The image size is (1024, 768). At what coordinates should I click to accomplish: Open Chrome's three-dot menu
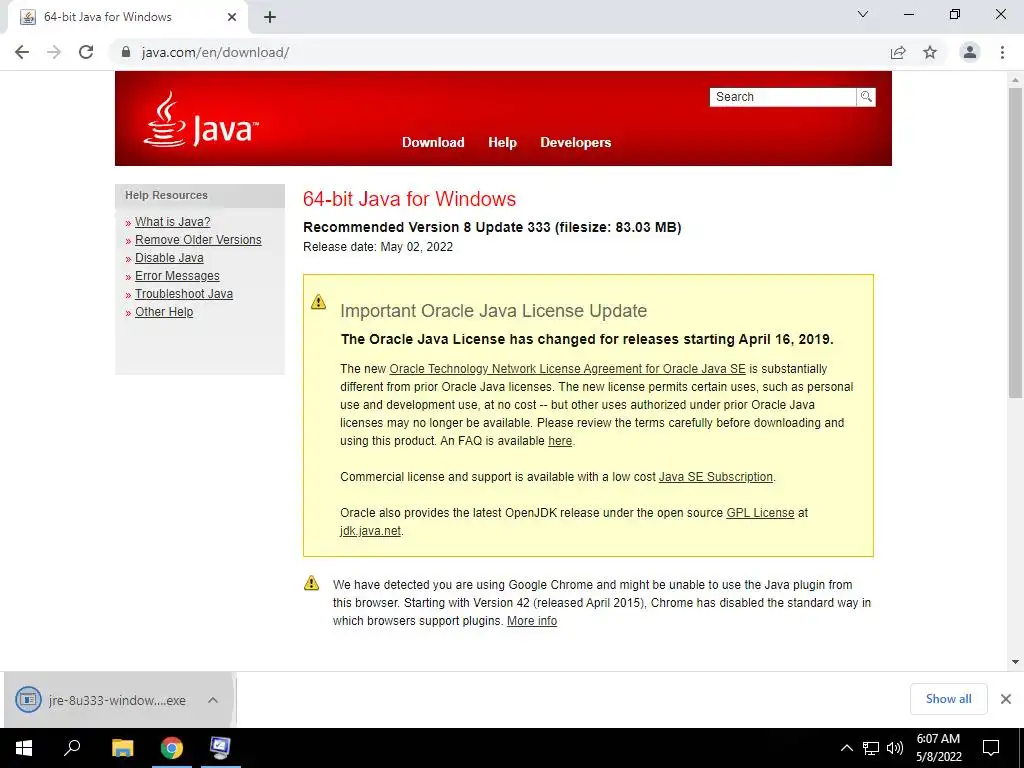coord(1002,52)
